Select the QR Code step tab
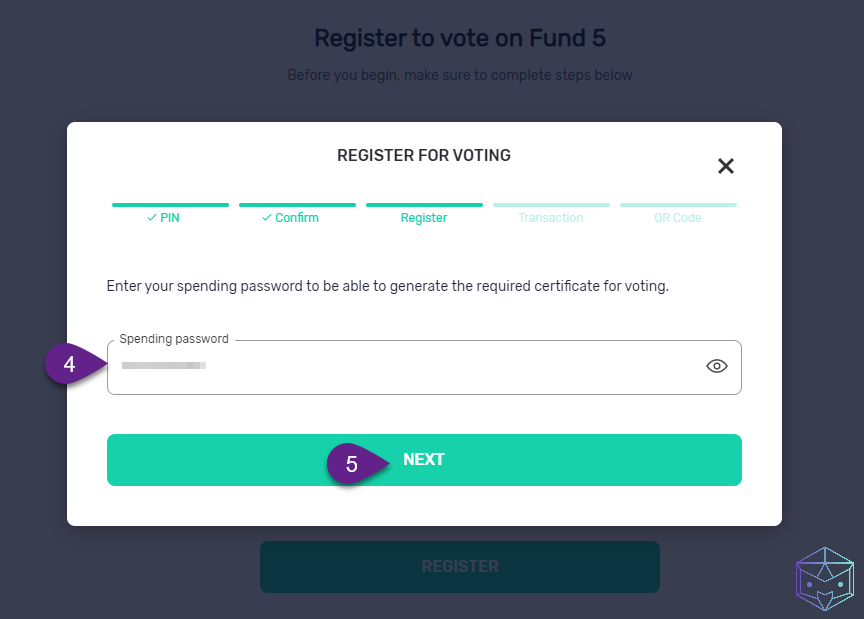The image size is (864, 619). [678, 218]
